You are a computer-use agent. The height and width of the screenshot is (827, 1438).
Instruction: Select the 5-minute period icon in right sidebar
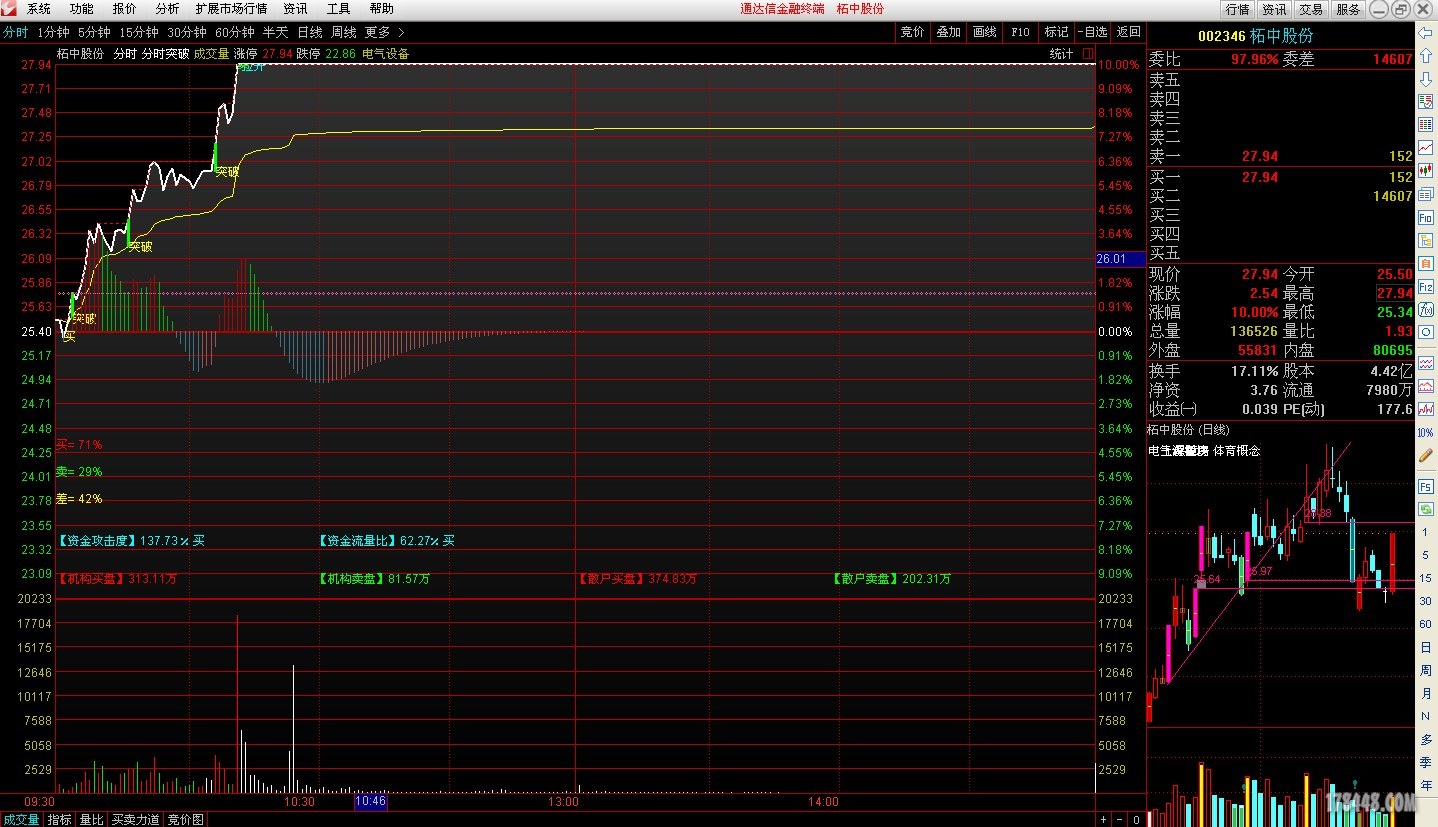click(1425, 555)
